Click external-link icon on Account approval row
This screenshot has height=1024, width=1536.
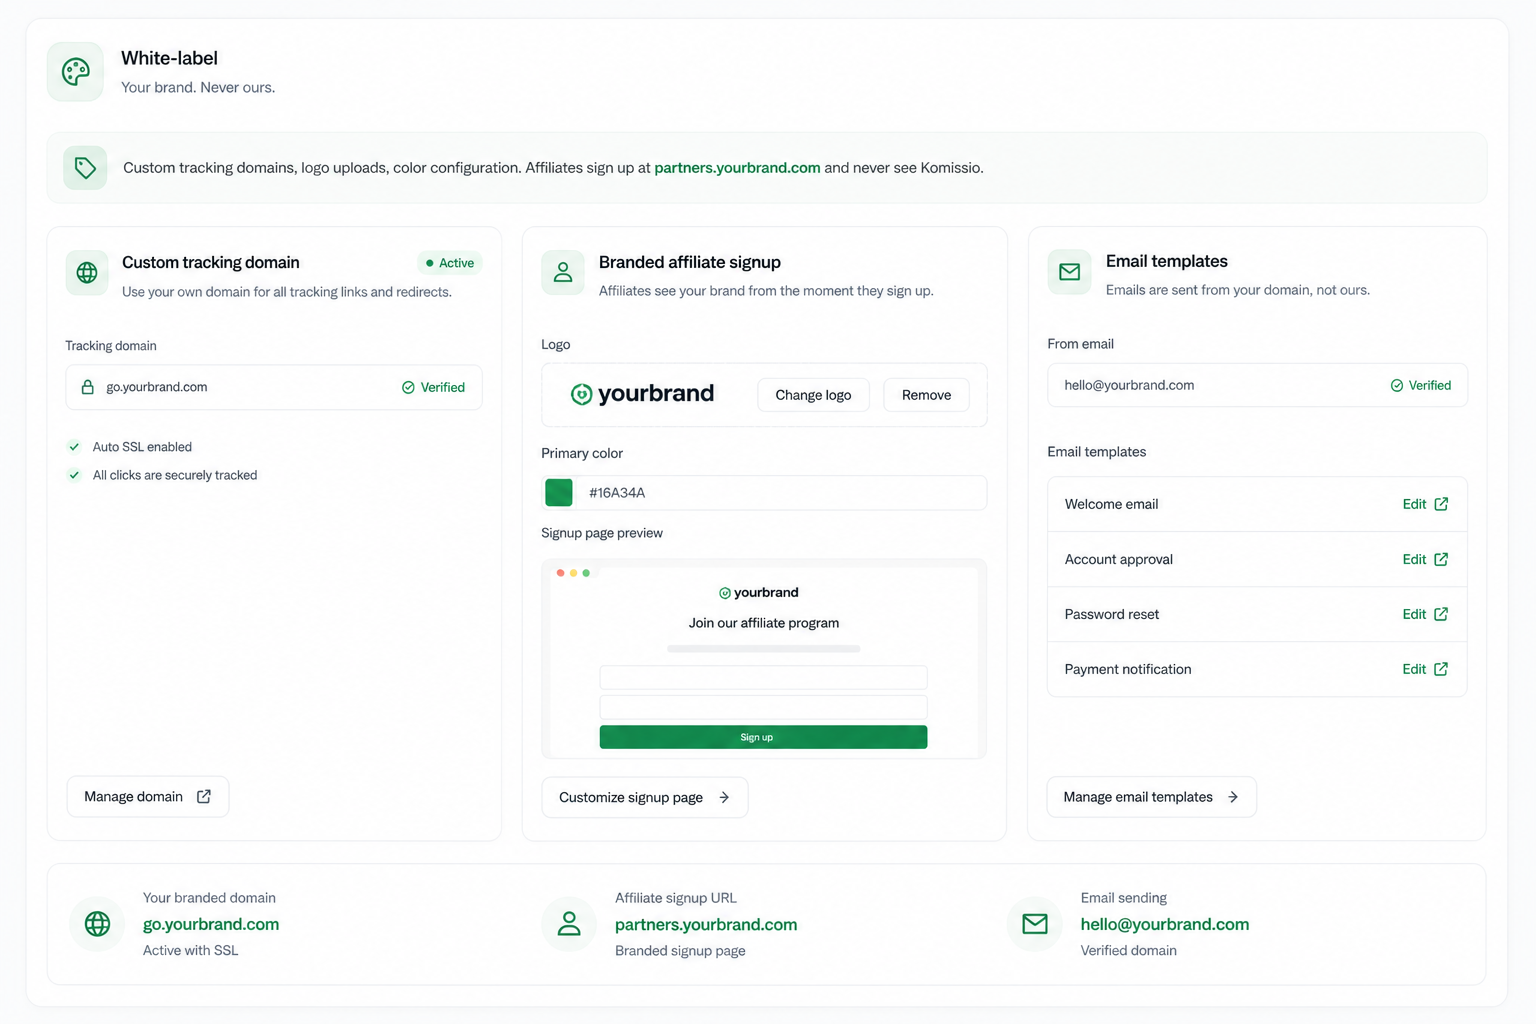(1441, 559)
